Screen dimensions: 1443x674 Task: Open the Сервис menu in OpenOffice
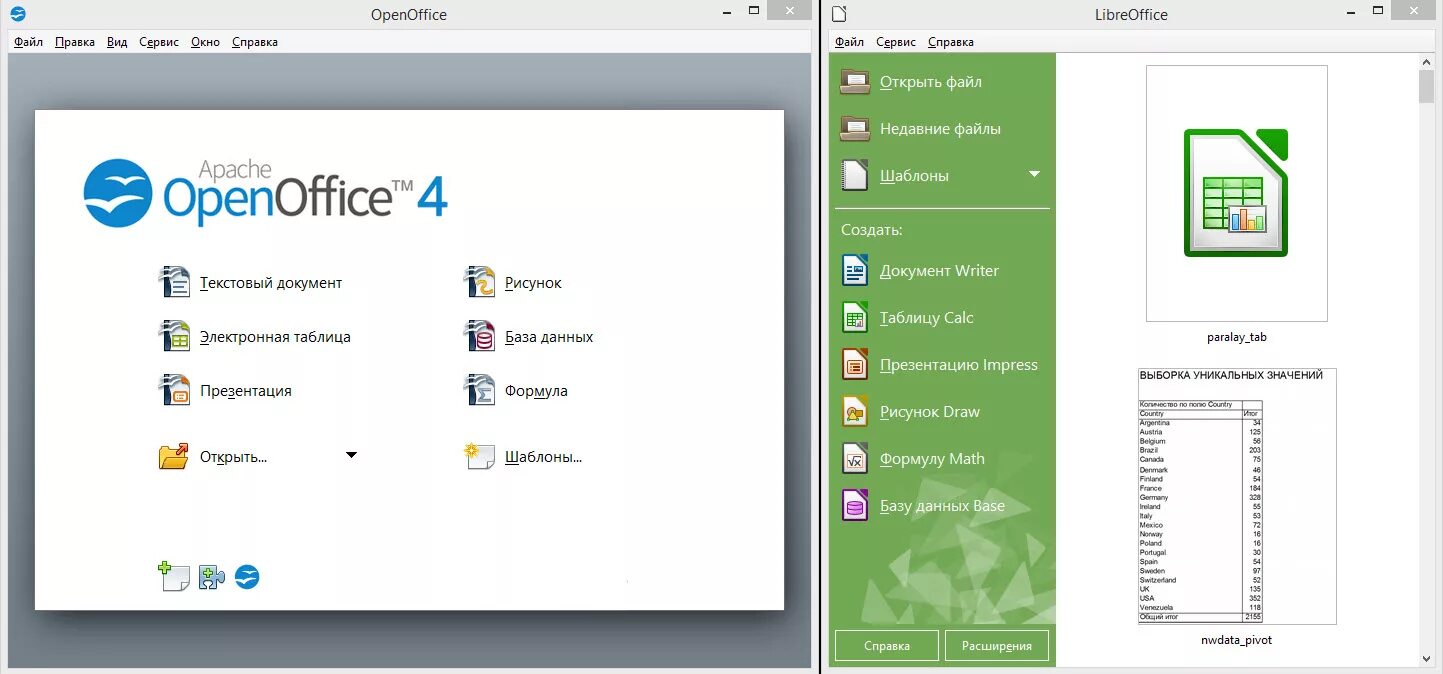point(159,42)
